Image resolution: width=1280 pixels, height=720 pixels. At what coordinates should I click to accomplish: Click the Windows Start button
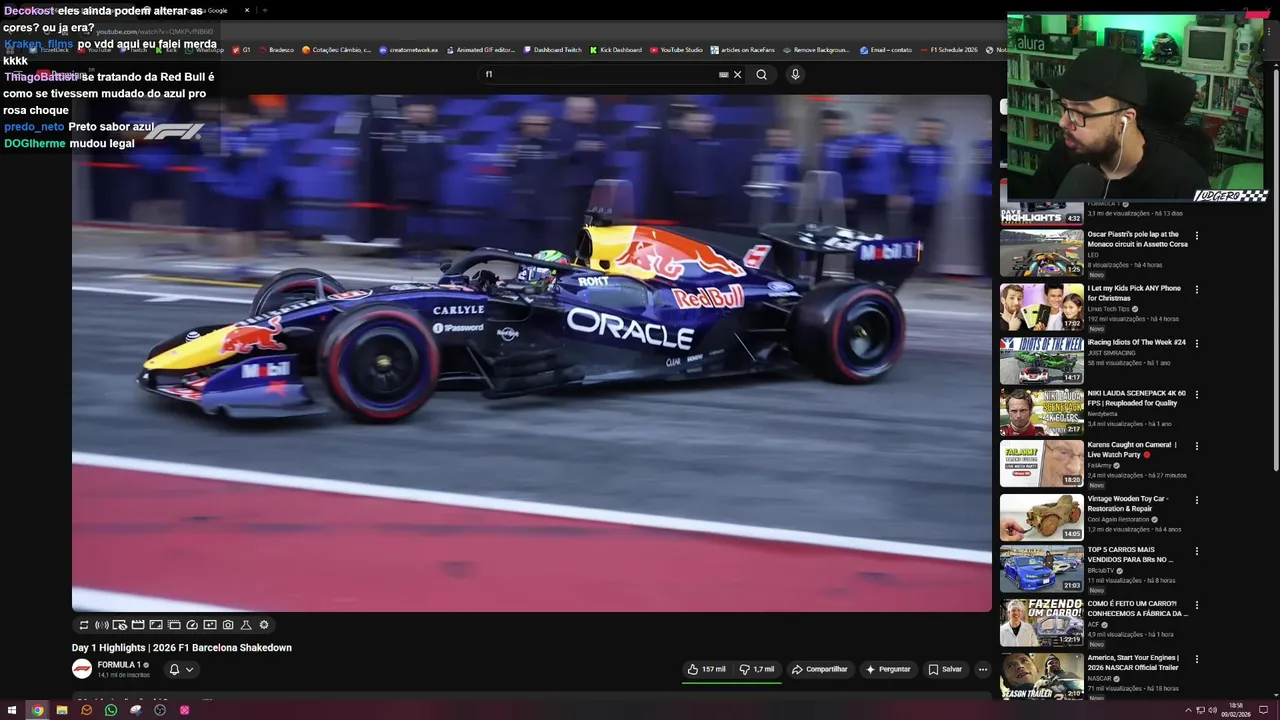point(12,710)
